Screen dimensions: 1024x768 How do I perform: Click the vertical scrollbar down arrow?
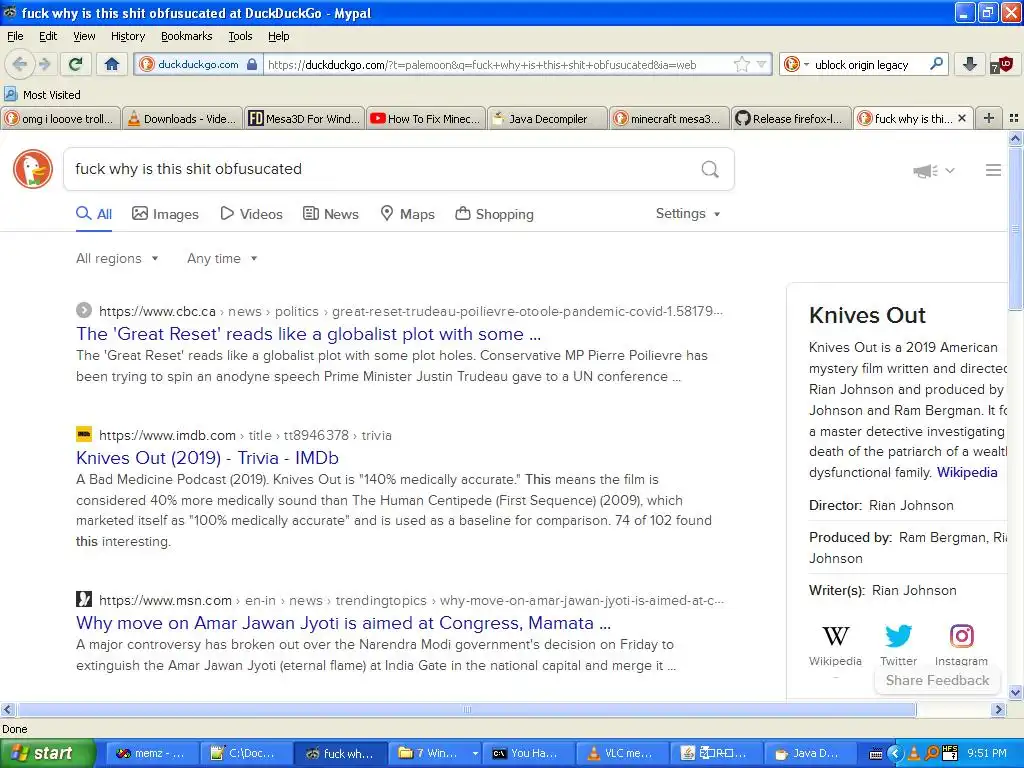click(x=1016, y=693)
